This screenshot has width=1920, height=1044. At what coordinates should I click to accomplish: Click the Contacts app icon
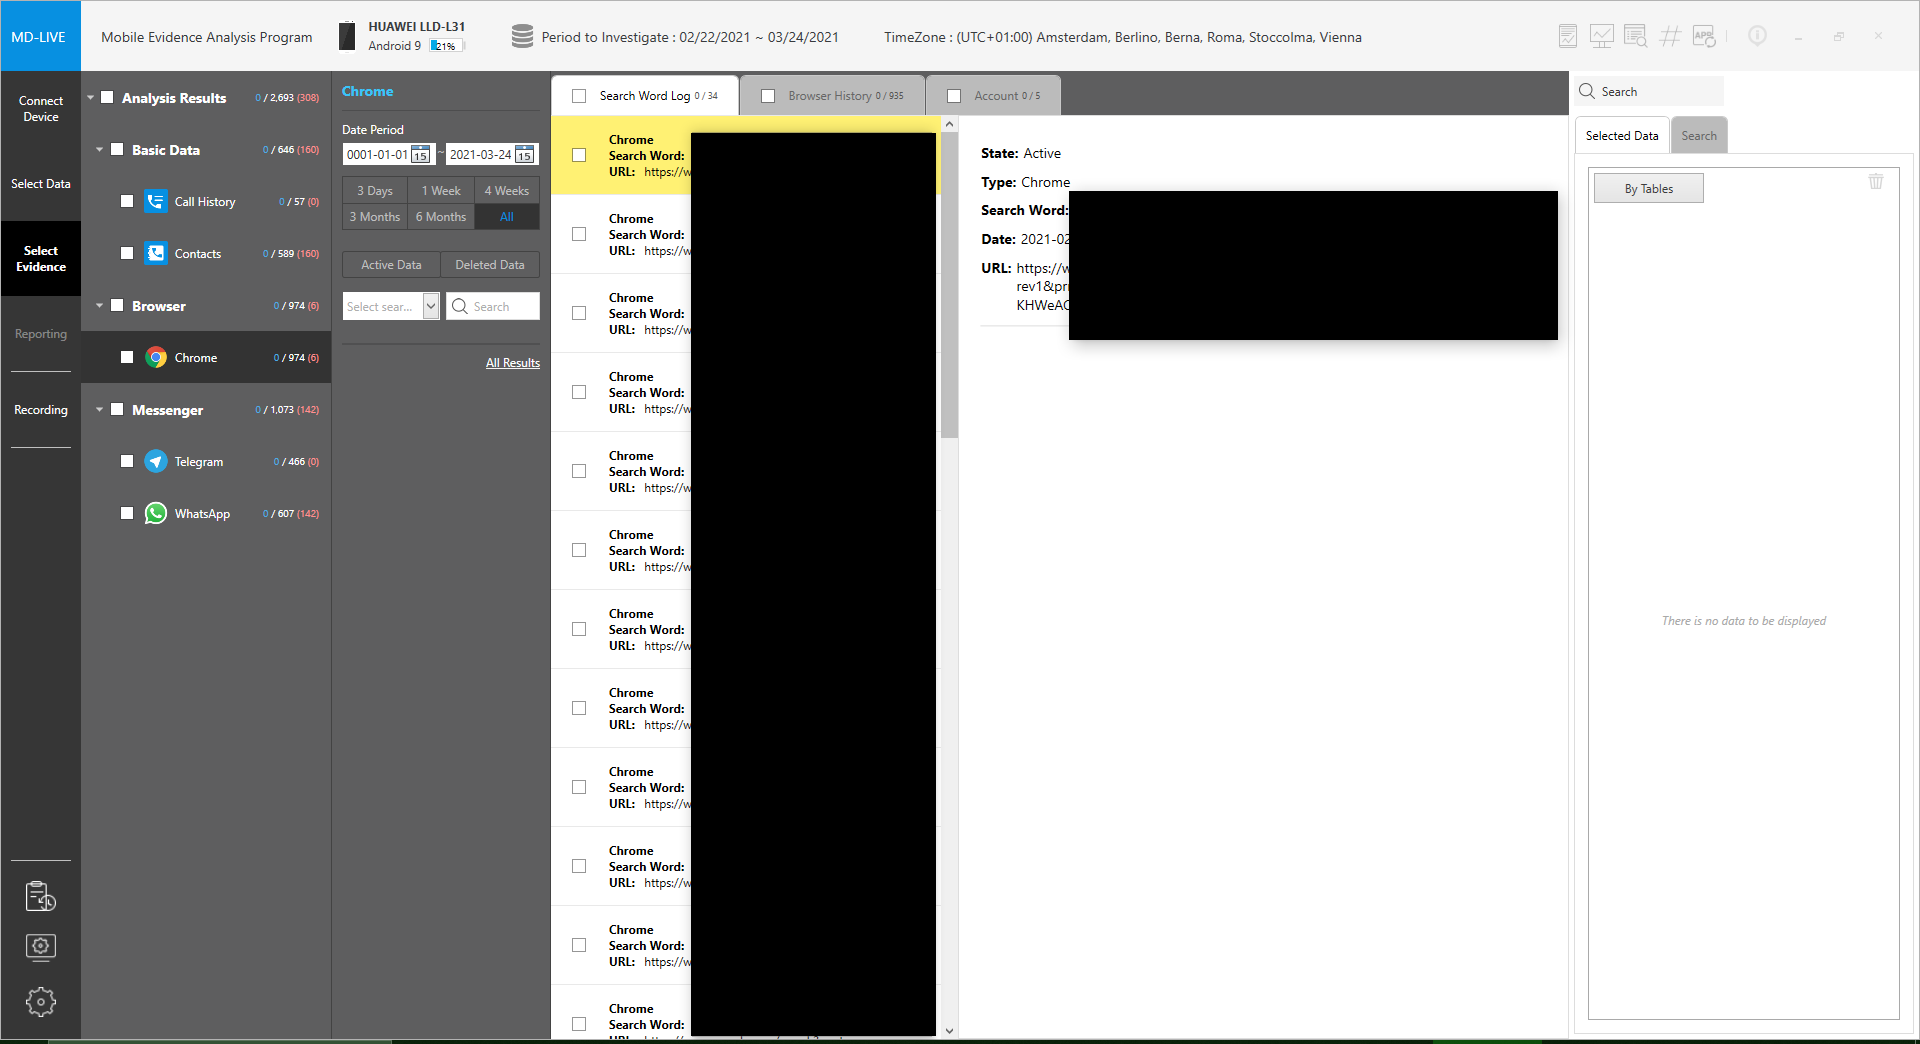(x=156, y=254)
